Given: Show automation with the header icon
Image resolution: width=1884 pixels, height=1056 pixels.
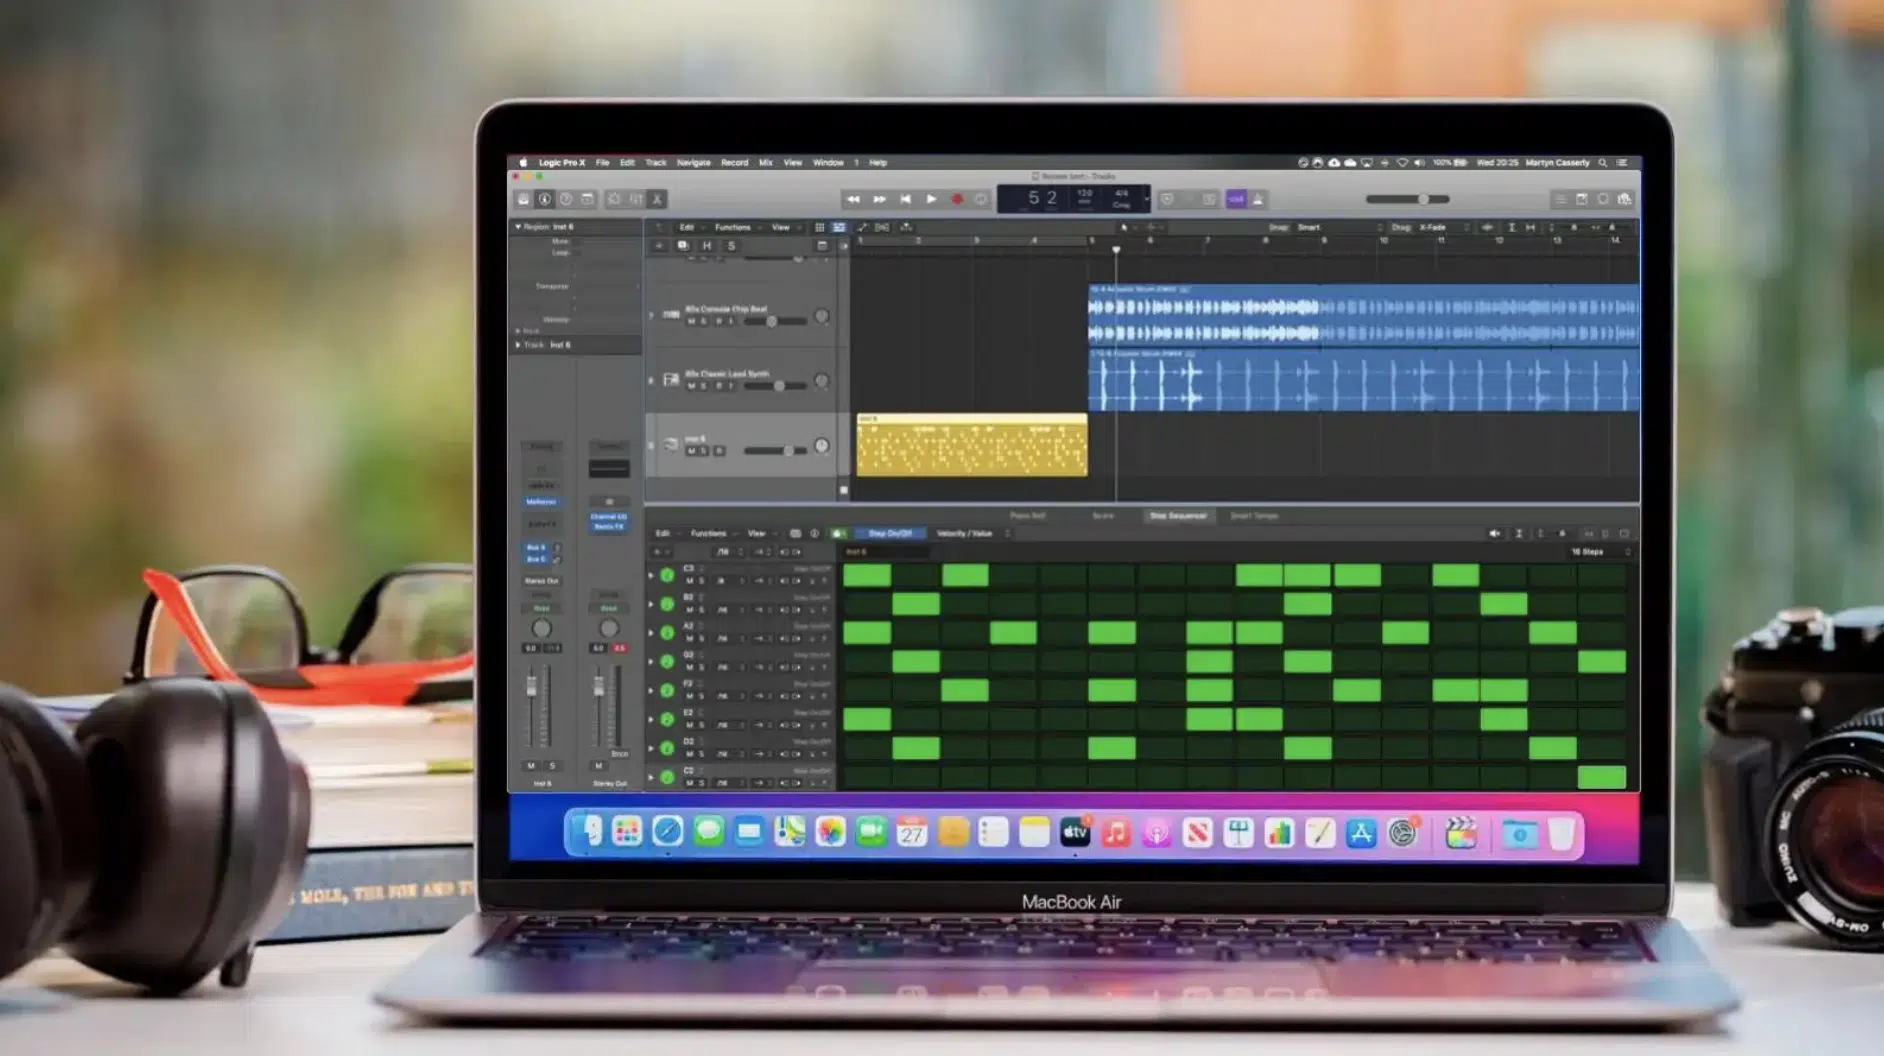Looking at the screenshot, I should [862, 227].
